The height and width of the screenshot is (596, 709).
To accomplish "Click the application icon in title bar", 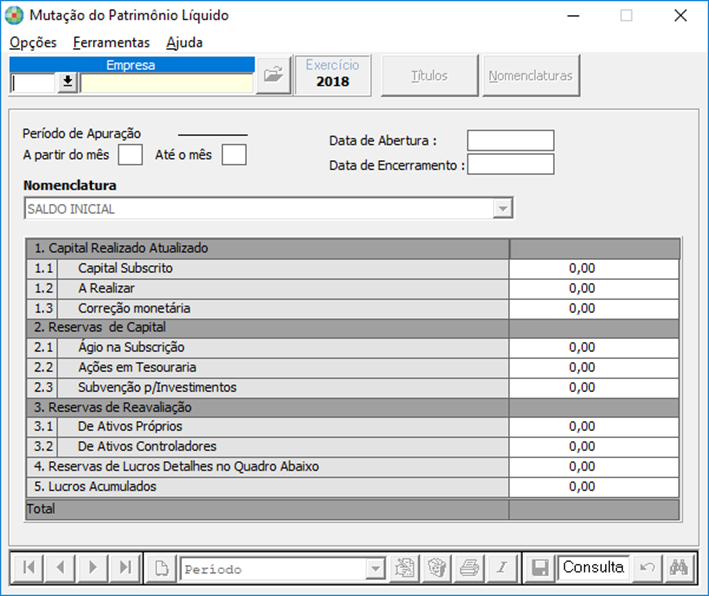I will point(14,15).
